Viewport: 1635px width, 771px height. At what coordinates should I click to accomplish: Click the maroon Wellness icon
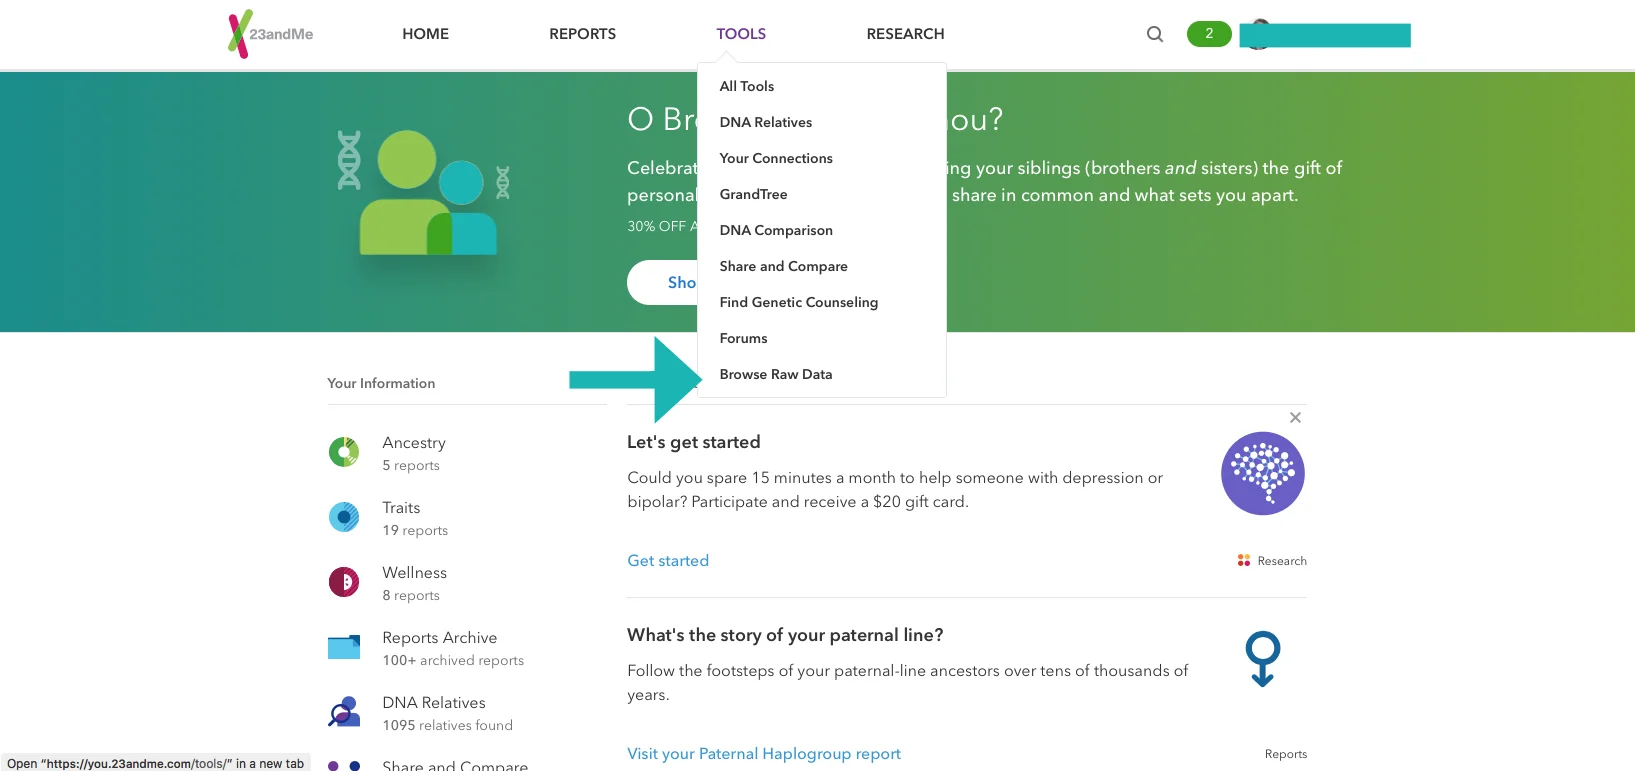point(344,581)
